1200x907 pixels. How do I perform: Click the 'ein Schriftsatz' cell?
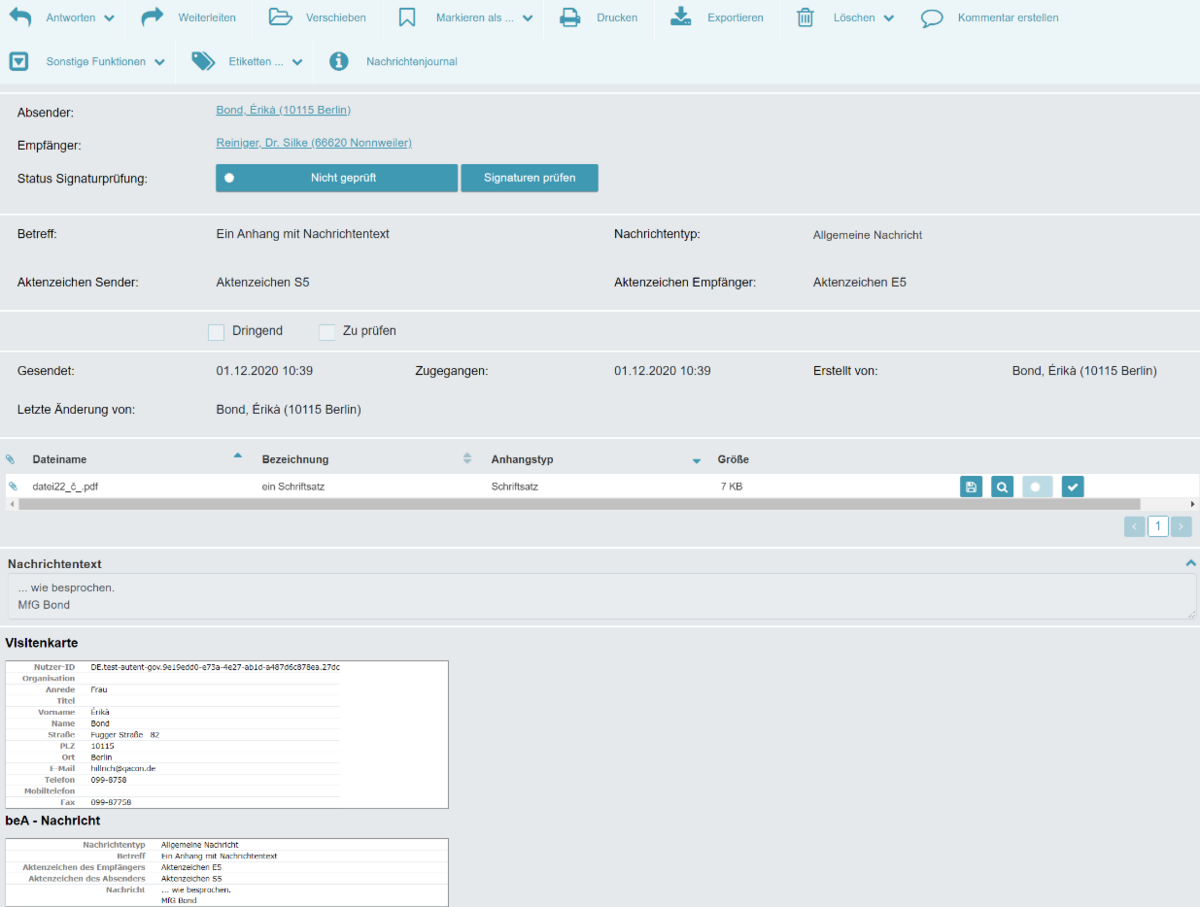[x=293, y=487]
